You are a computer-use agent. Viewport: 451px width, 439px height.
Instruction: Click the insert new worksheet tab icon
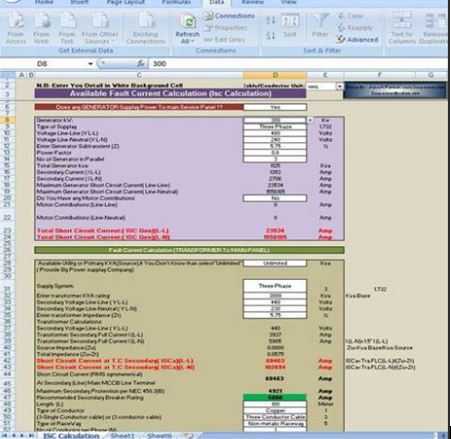pos(188,435)
